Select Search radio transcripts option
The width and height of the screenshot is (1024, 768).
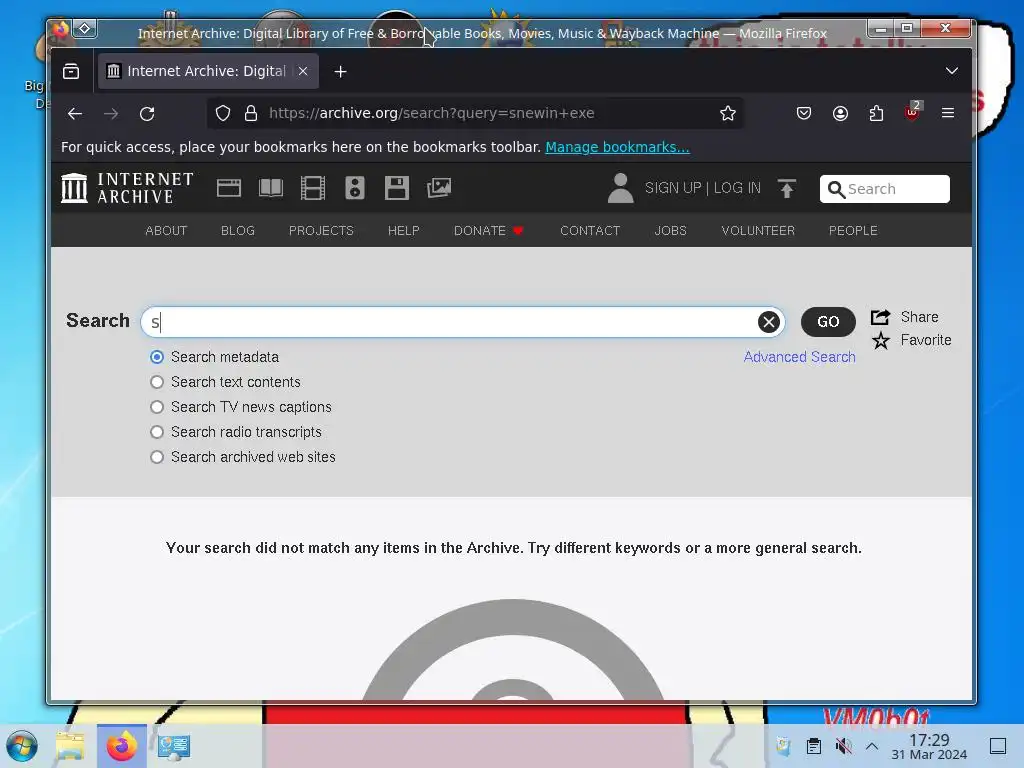point(157,432)
